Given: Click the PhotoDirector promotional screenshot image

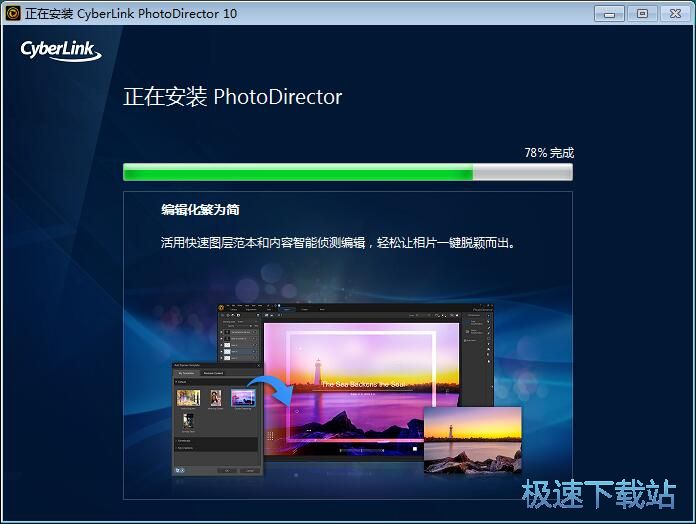Looking at the screenshot, I should click(347, 389).
